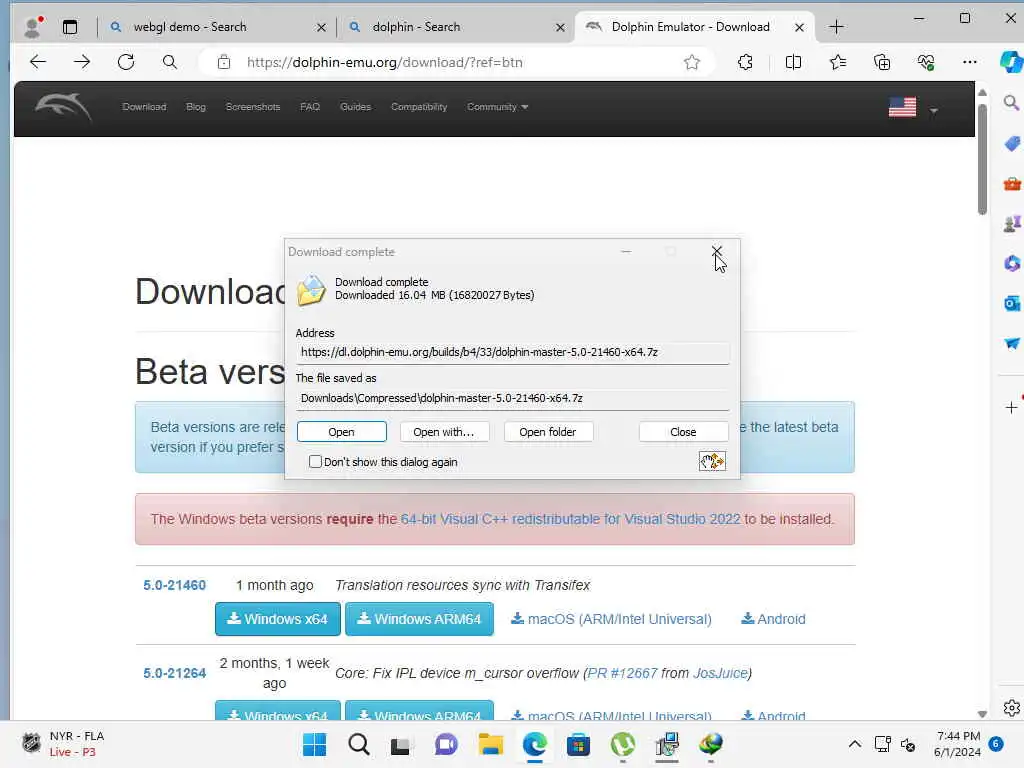Add this page to favorites star
The height and width of the screenshot is (768, 1024).
click(x=692, y=62)
